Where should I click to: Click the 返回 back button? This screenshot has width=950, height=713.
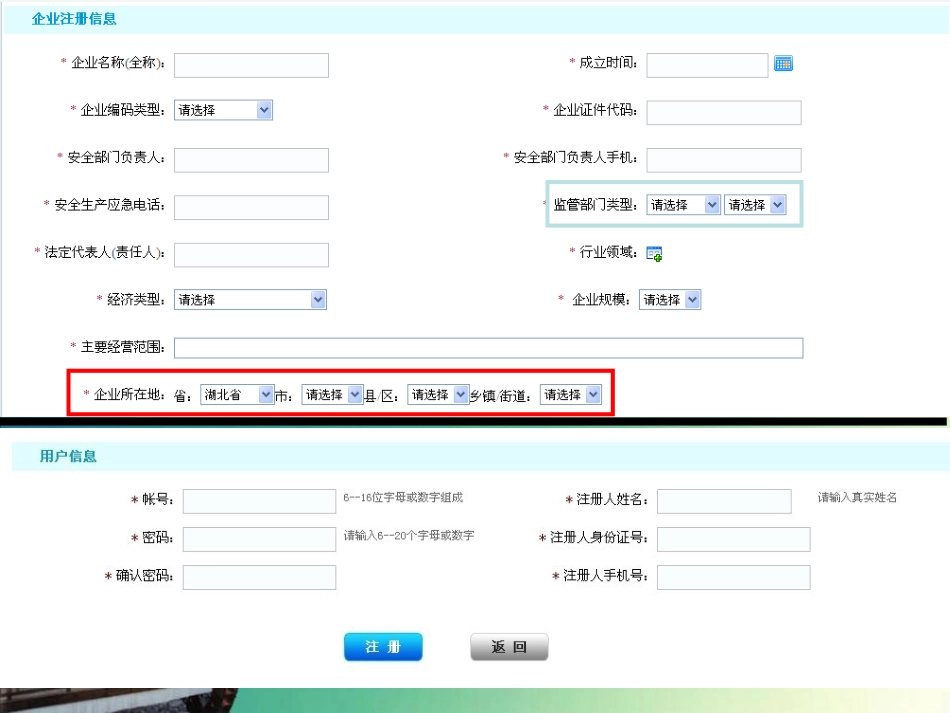tap(509, 647)
